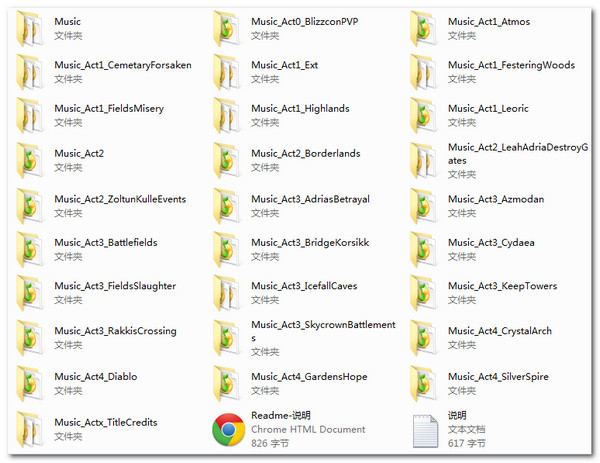The height and width of the screenshot is (463, 600).
Task: Select the Music_Act1_Ext folder icon
Action: pos(227,72)
